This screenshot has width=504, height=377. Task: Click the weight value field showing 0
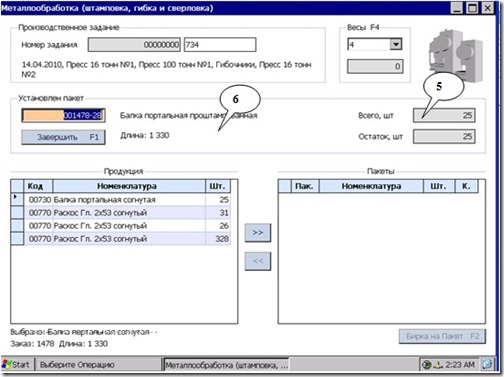pyautogui.click(x=375, y=66)
